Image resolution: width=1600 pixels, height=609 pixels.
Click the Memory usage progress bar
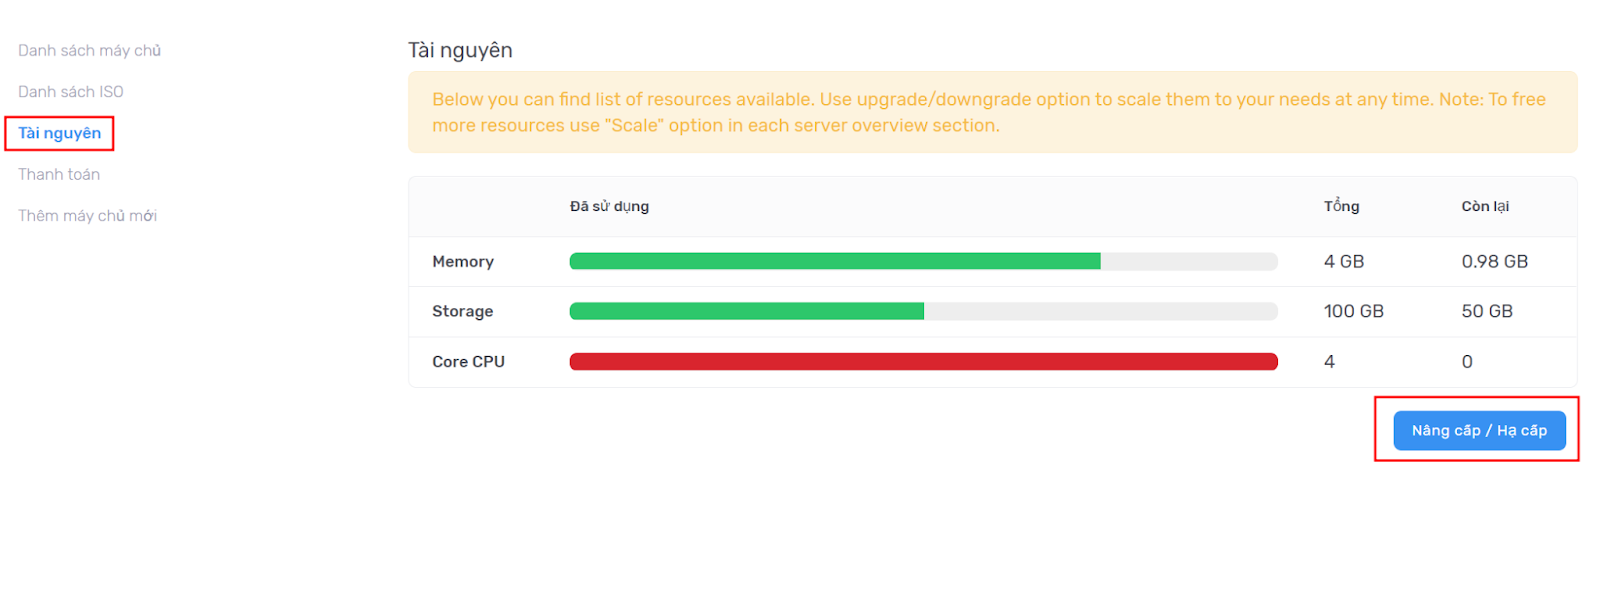click(923, 261)
